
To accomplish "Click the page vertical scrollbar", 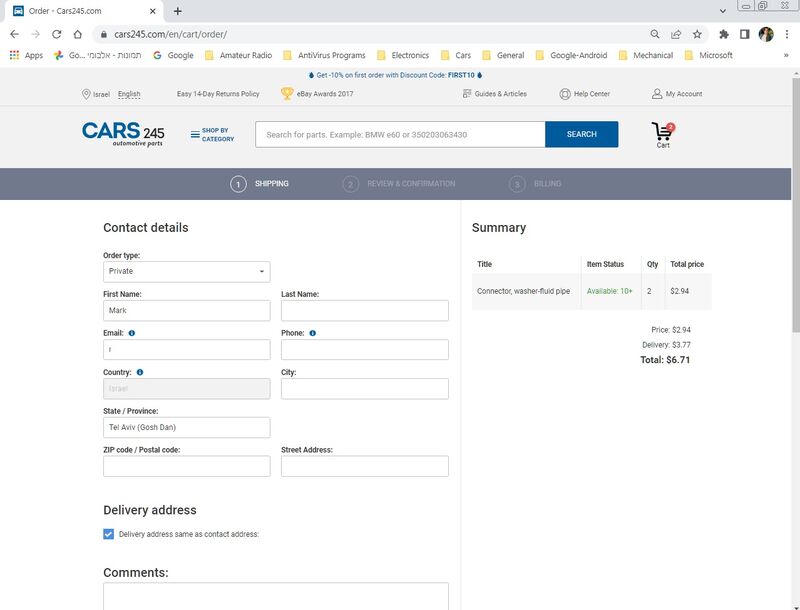I will (x=795, y=204).
